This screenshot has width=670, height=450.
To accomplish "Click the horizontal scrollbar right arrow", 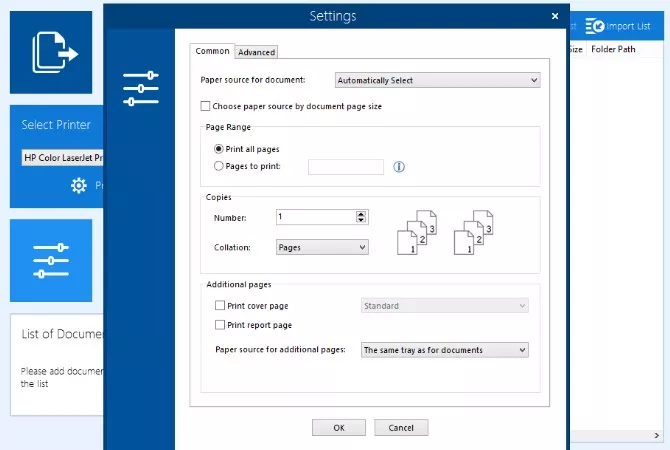I will 657,435.
